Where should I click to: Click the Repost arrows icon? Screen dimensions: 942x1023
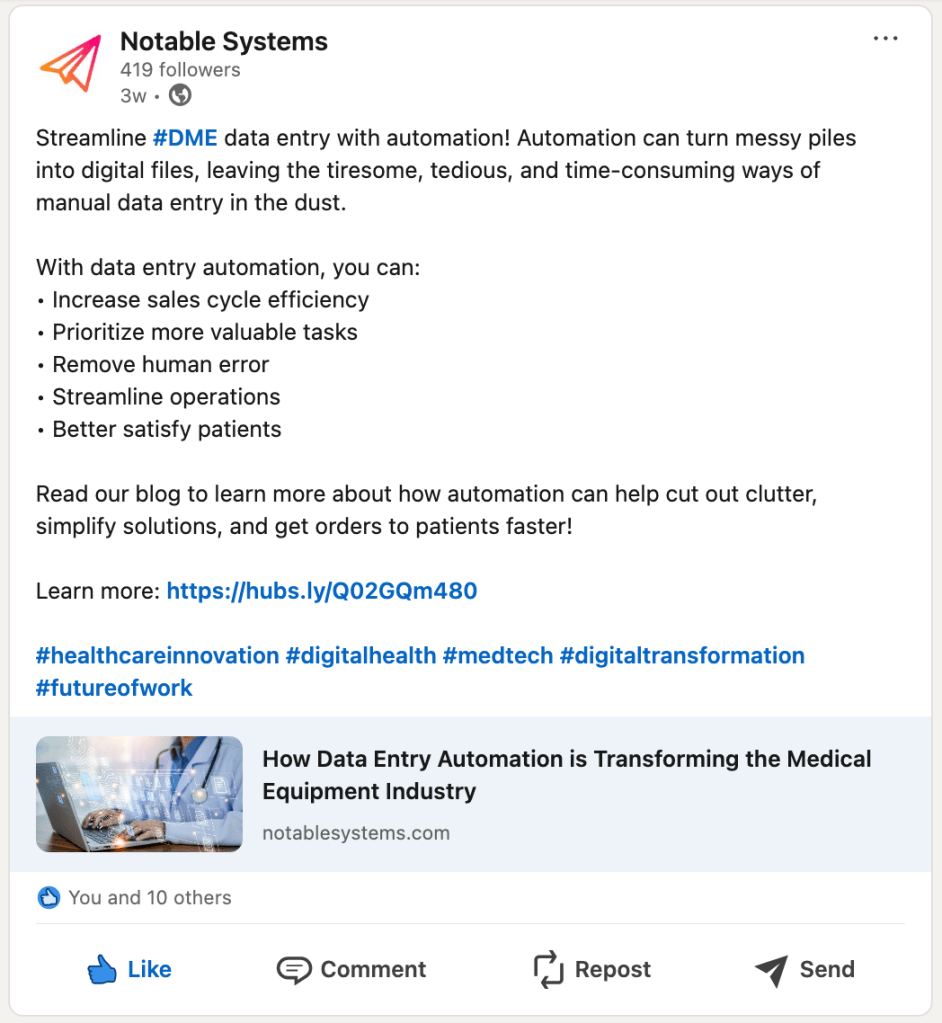coord(549,969)
